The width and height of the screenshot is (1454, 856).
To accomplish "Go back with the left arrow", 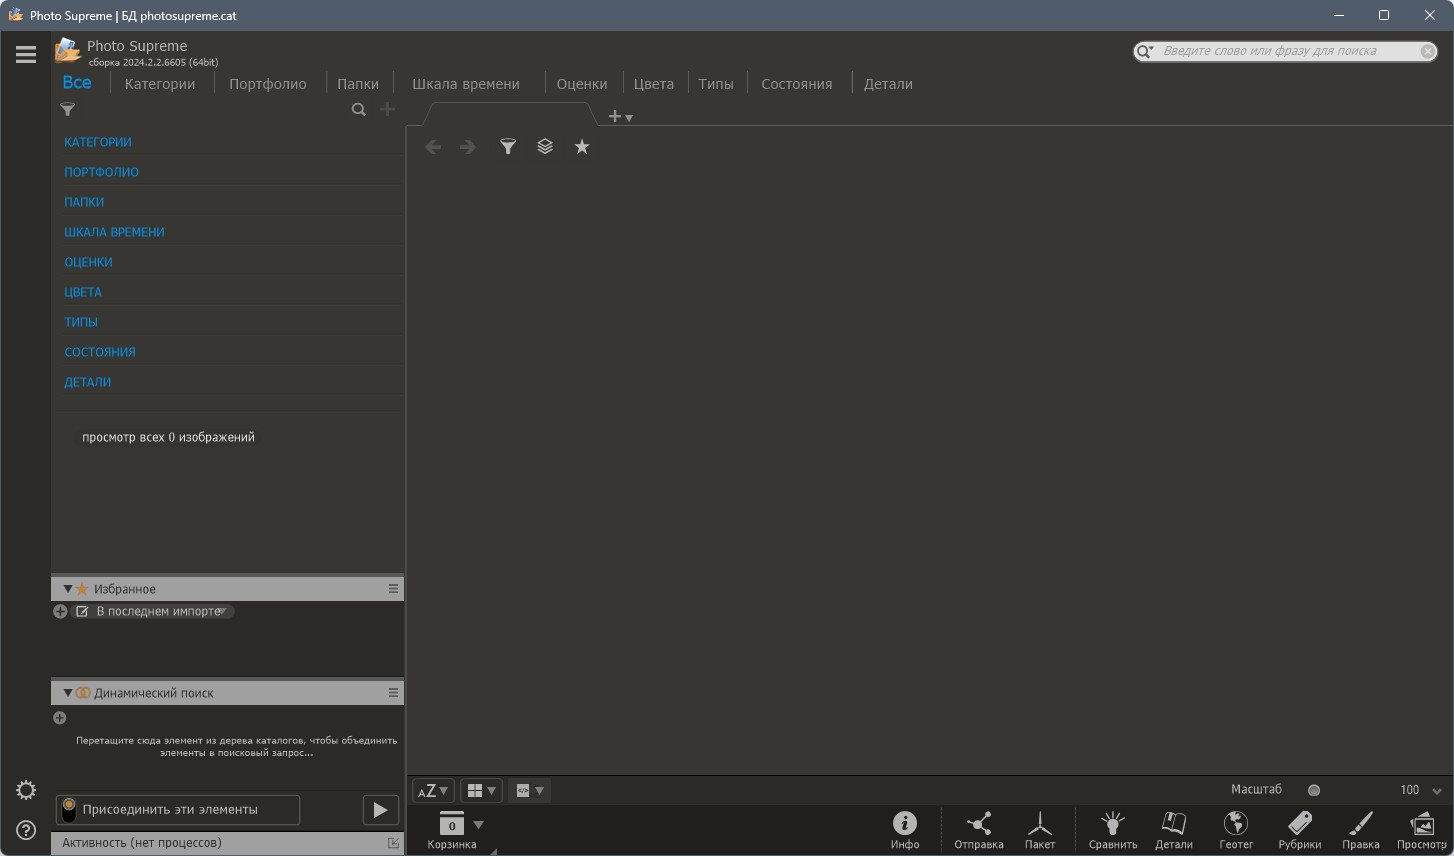I will pos(433,147).
